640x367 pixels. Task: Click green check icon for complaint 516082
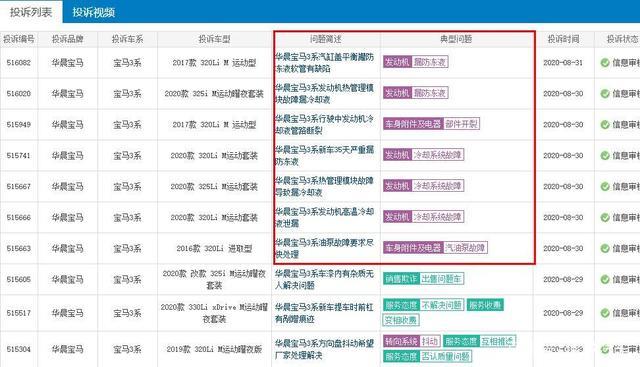[x=605, y=62]
